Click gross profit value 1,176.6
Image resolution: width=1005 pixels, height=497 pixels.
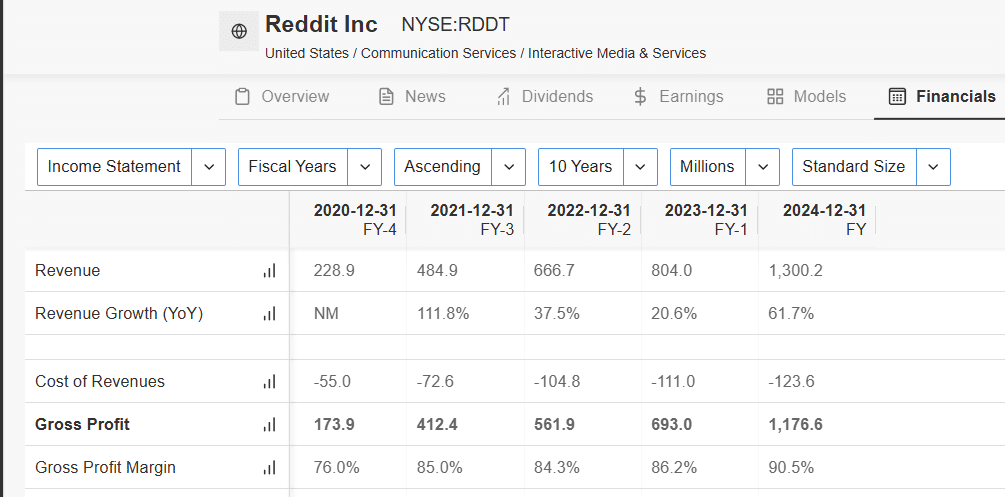click(x=795, y=425)
